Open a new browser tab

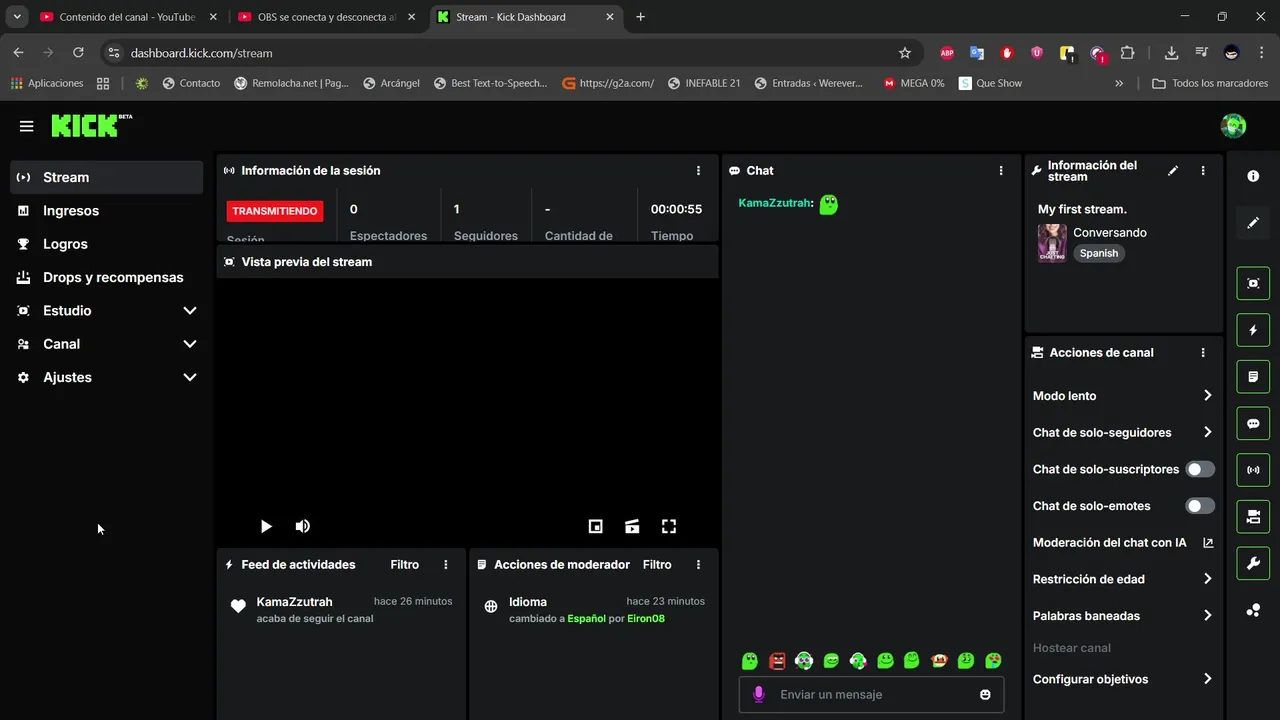tap(641, 17)
